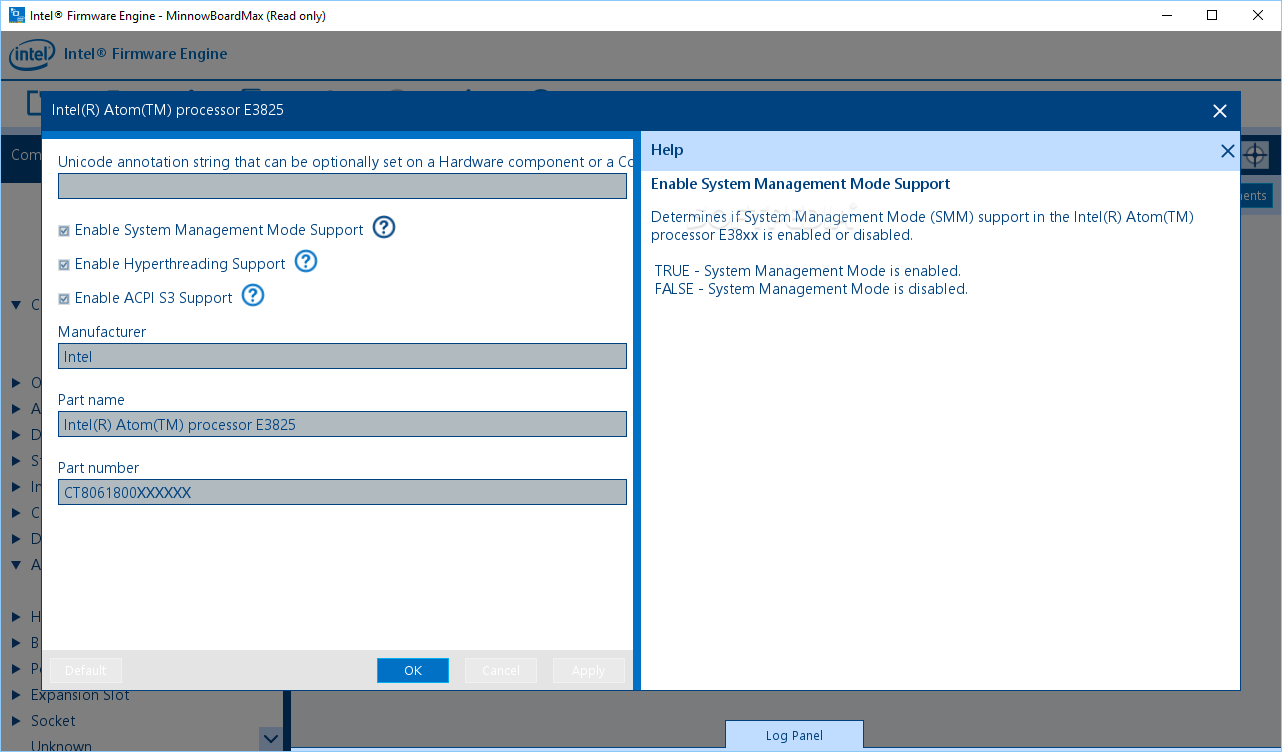Click the "FALSE - System Management Mode is disabled." line

(x=811, y=289)
